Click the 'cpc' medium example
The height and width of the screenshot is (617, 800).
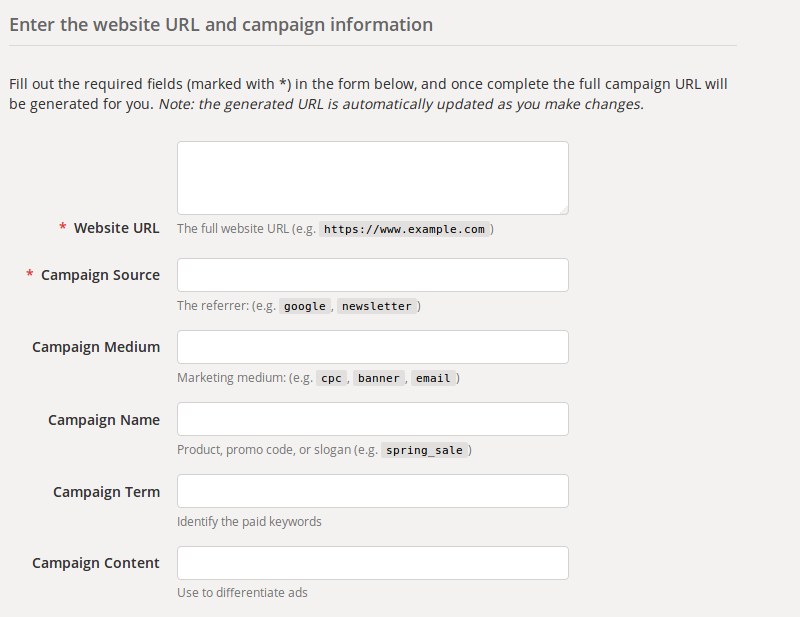coord(331,378)
